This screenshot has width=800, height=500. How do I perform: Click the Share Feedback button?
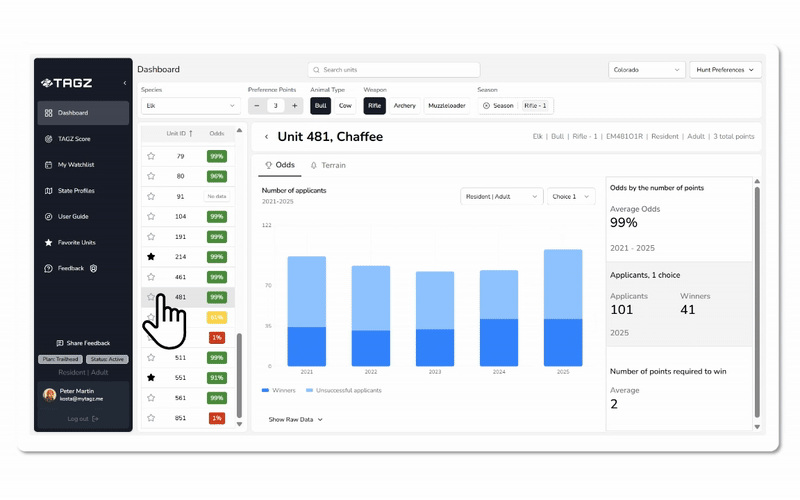[83, 343]
